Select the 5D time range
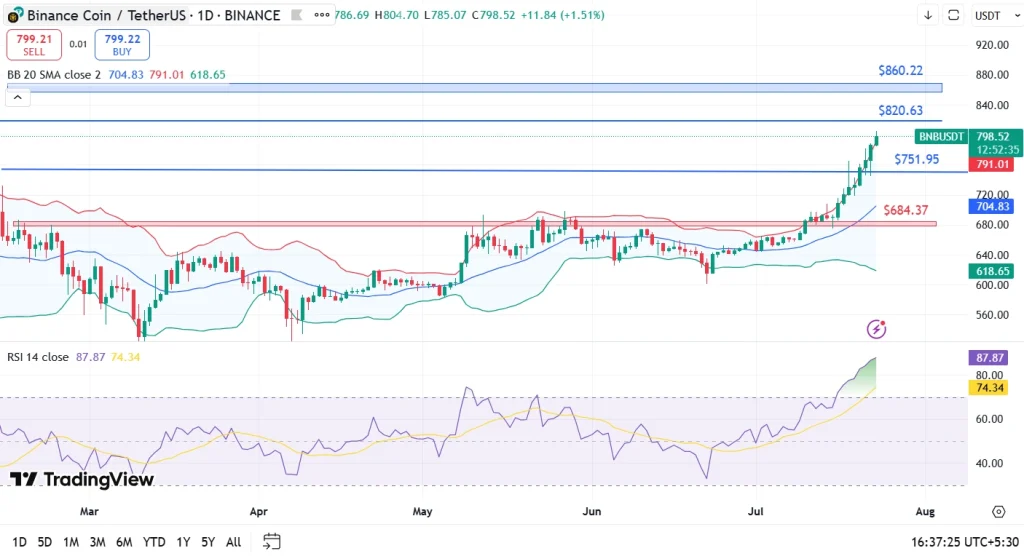Screen dimensions: 1024x556 [x=44, y=542]
